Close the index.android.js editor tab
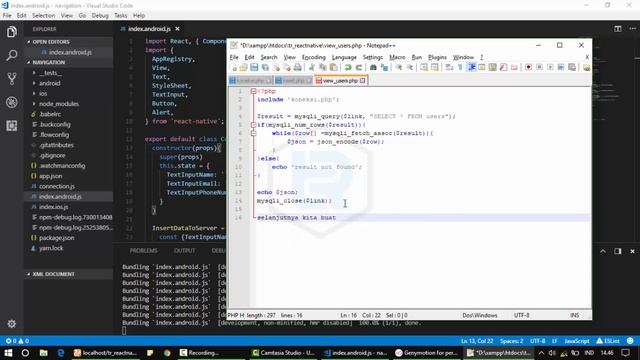The image size is (640, 360). click(177, 29)
